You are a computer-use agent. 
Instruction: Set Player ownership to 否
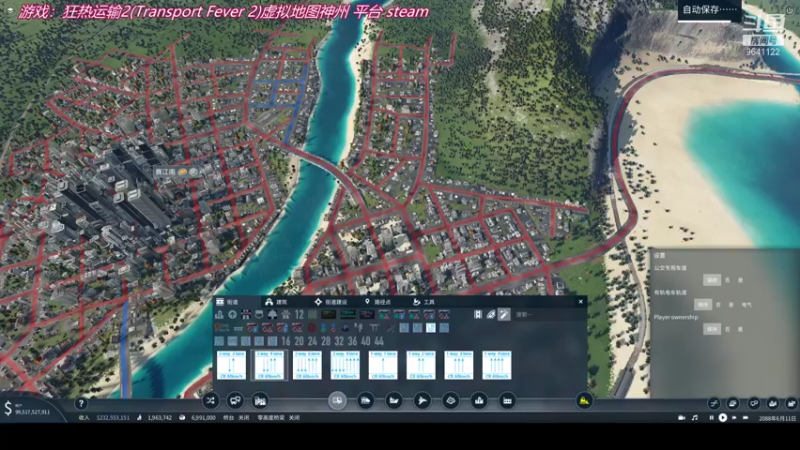tap(727, 329)
